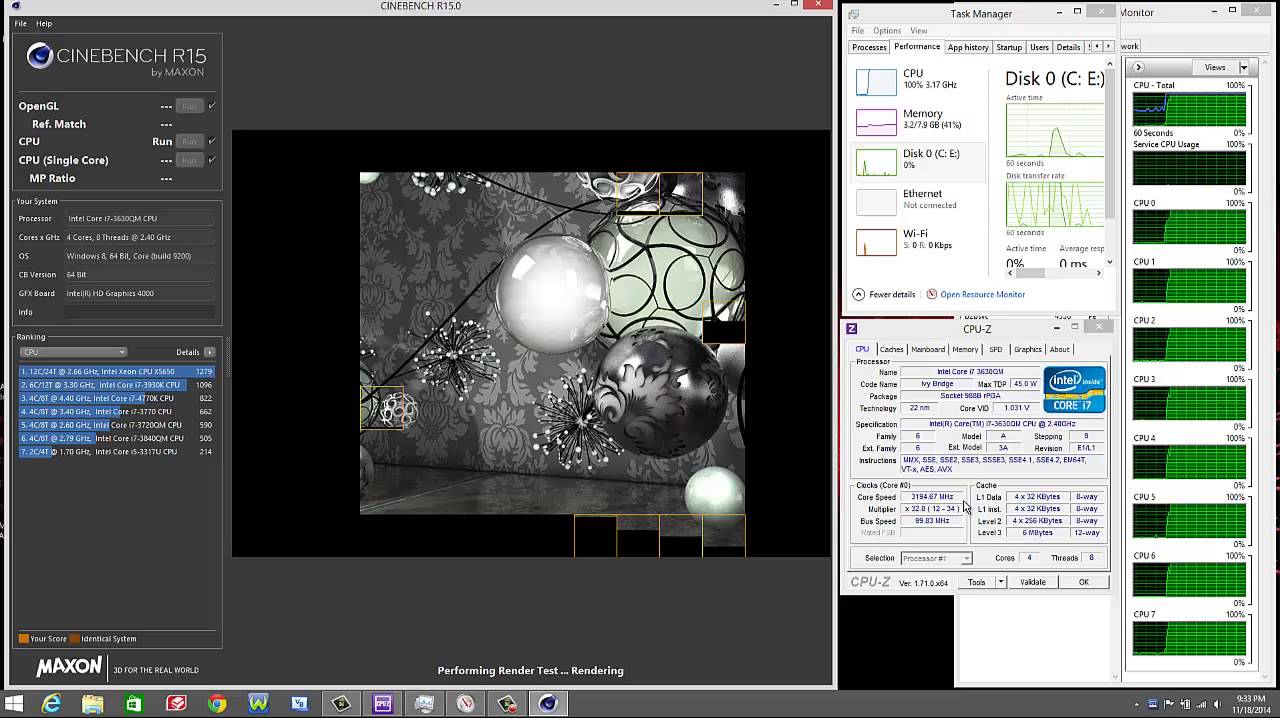Click the Run button for OpenGL test
Image resolution: width=1280 pixels, height=718 pixels.
[189, 106]
